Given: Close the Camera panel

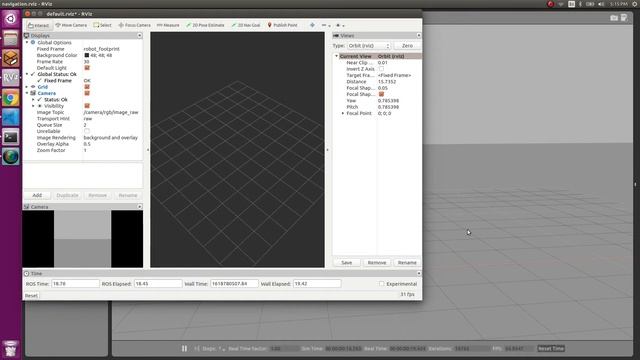Looking at the screenshot, I should [x=140, y=207].
